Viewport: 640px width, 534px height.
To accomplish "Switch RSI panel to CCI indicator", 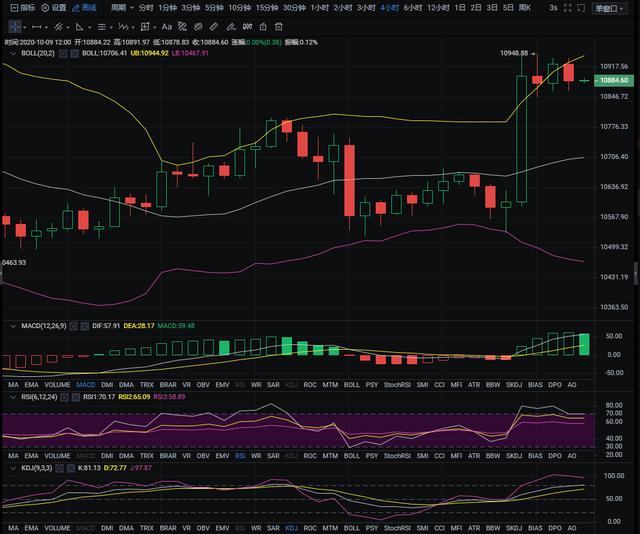I will tap(439, 456).
